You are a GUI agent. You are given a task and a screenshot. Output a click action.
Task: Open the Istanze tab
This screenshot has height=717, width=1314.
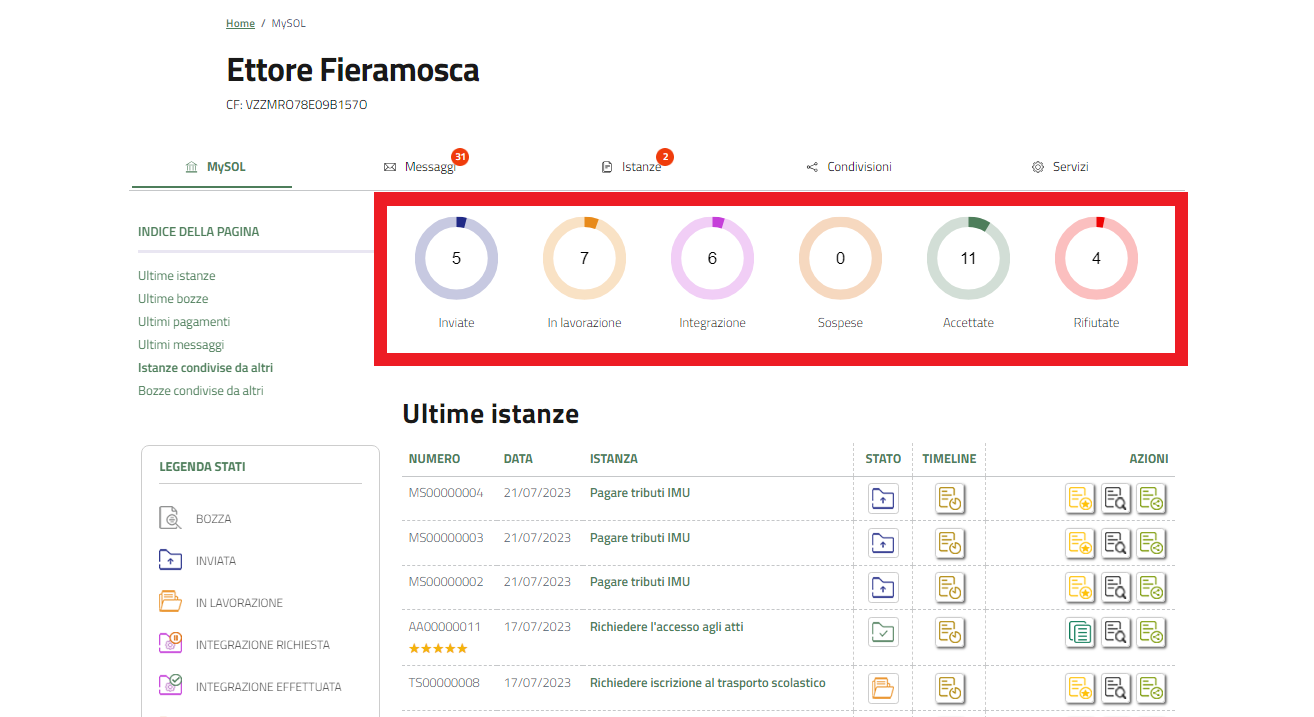[640, 167]
